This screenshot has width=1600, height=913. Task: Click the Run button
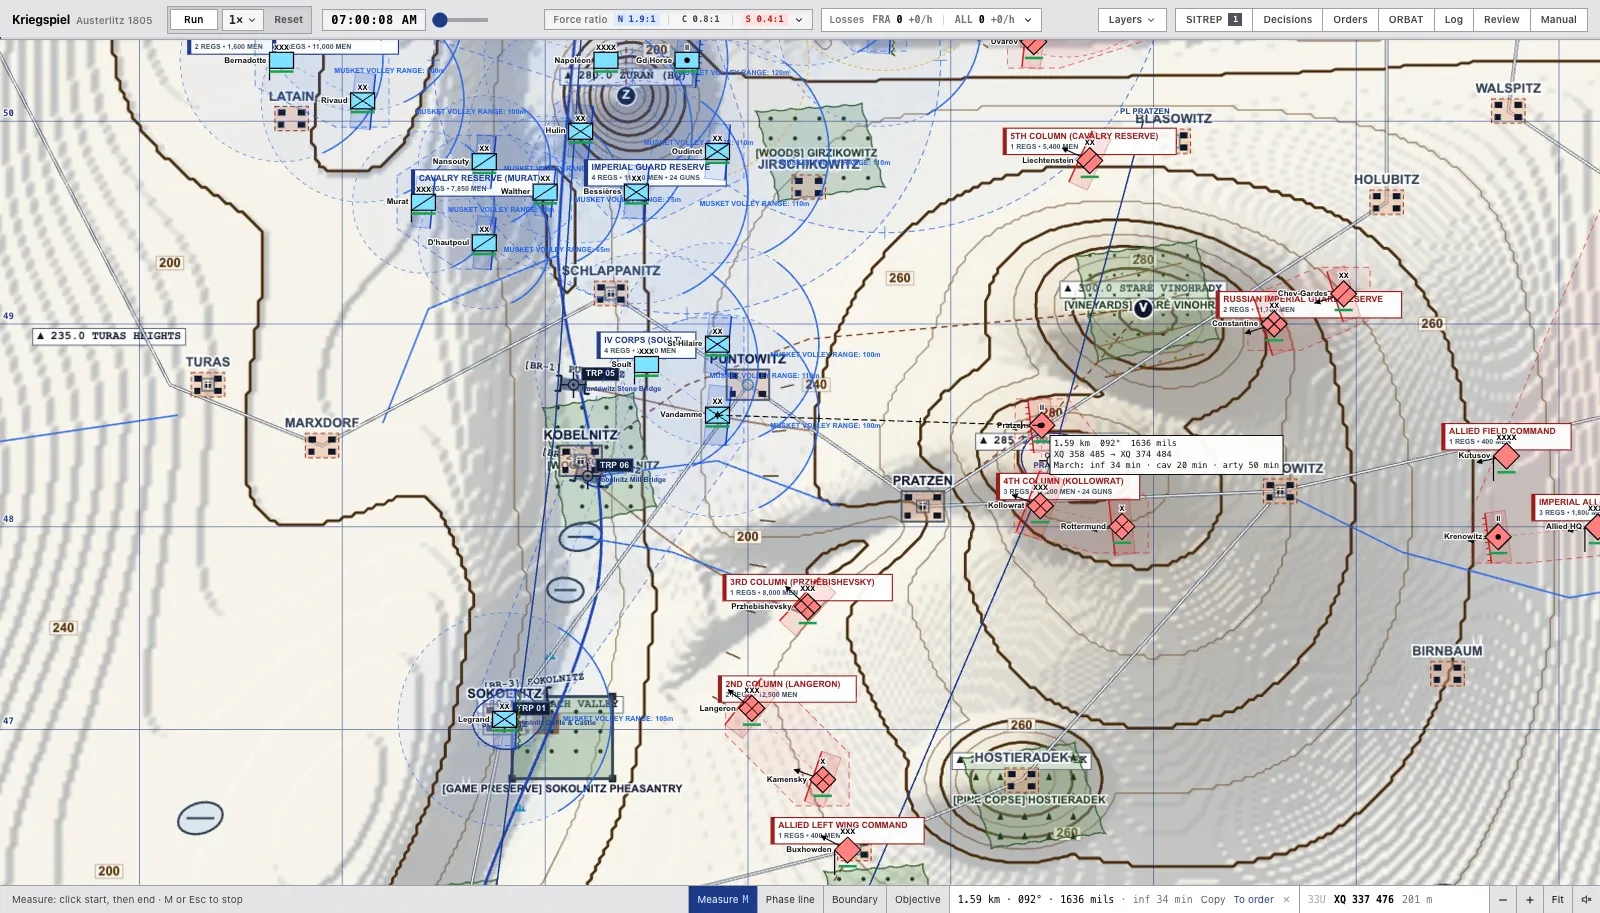194,19
